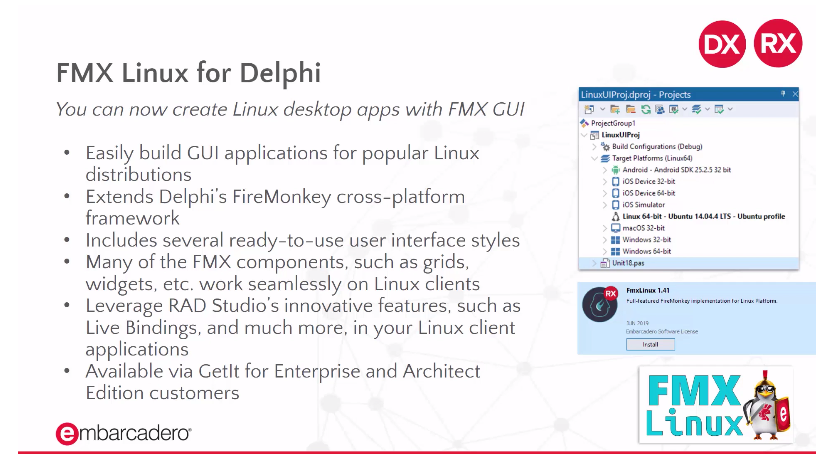Pin the Projects panel with the pushpin

click(x=783, y=94)
